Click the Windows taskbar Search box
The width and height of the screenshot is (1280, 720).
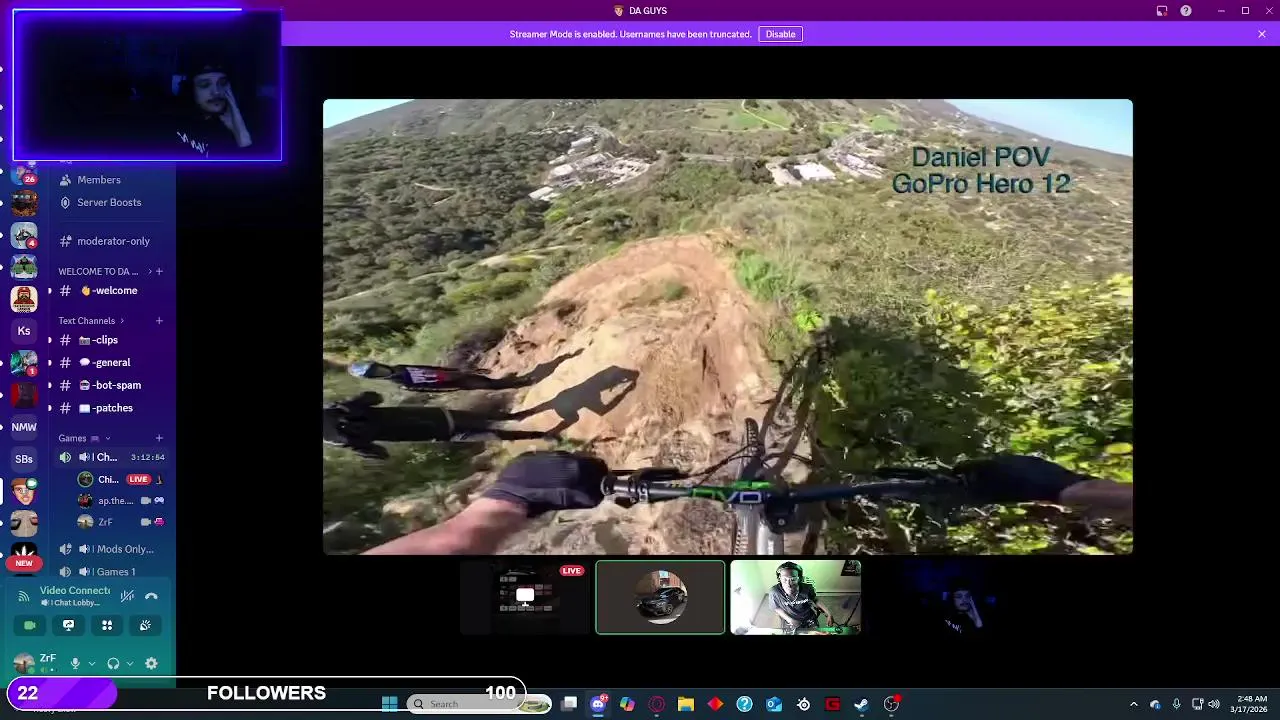tap(480, 704)
